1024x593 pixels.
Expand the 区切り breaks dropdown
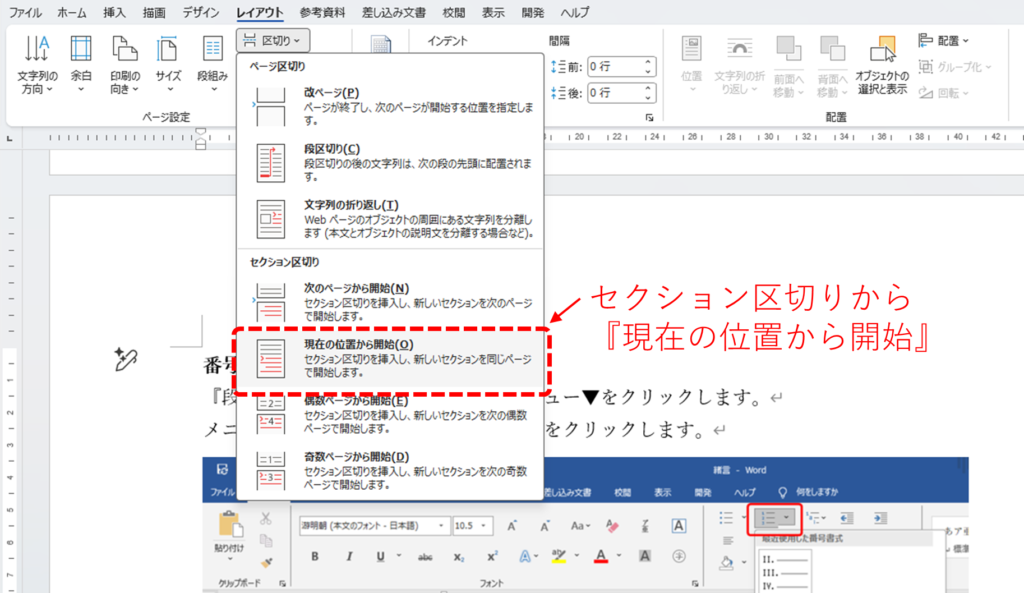pos(274,40)
